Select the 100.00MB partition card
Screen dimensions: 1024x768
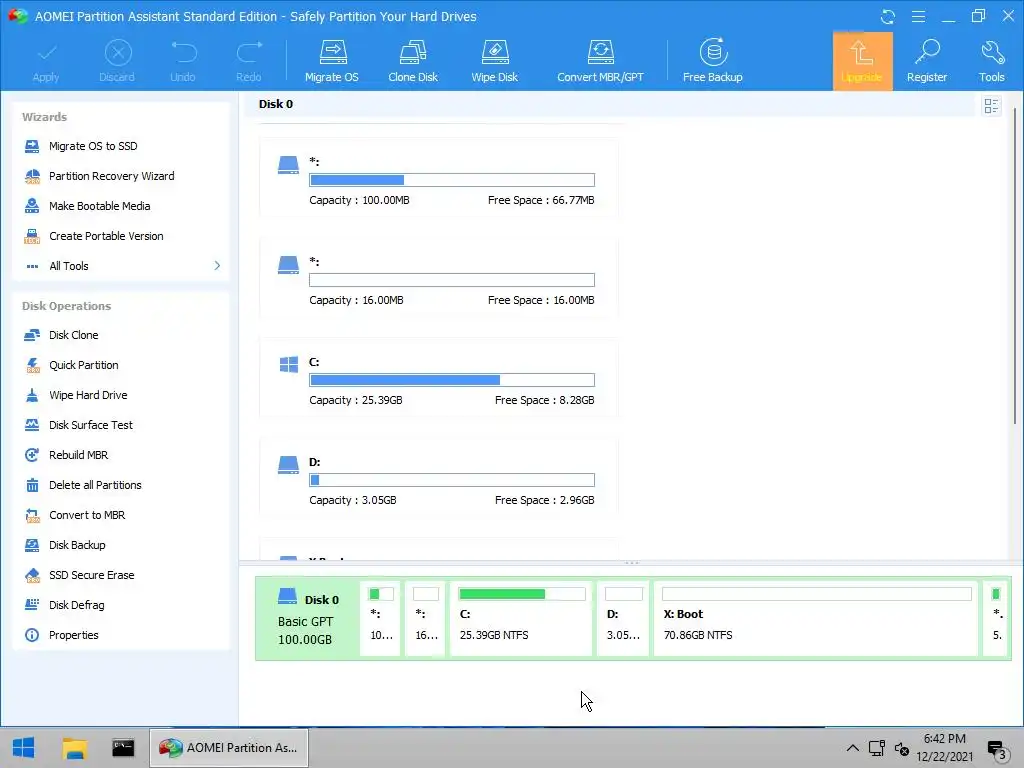click(x=438, y=178)
